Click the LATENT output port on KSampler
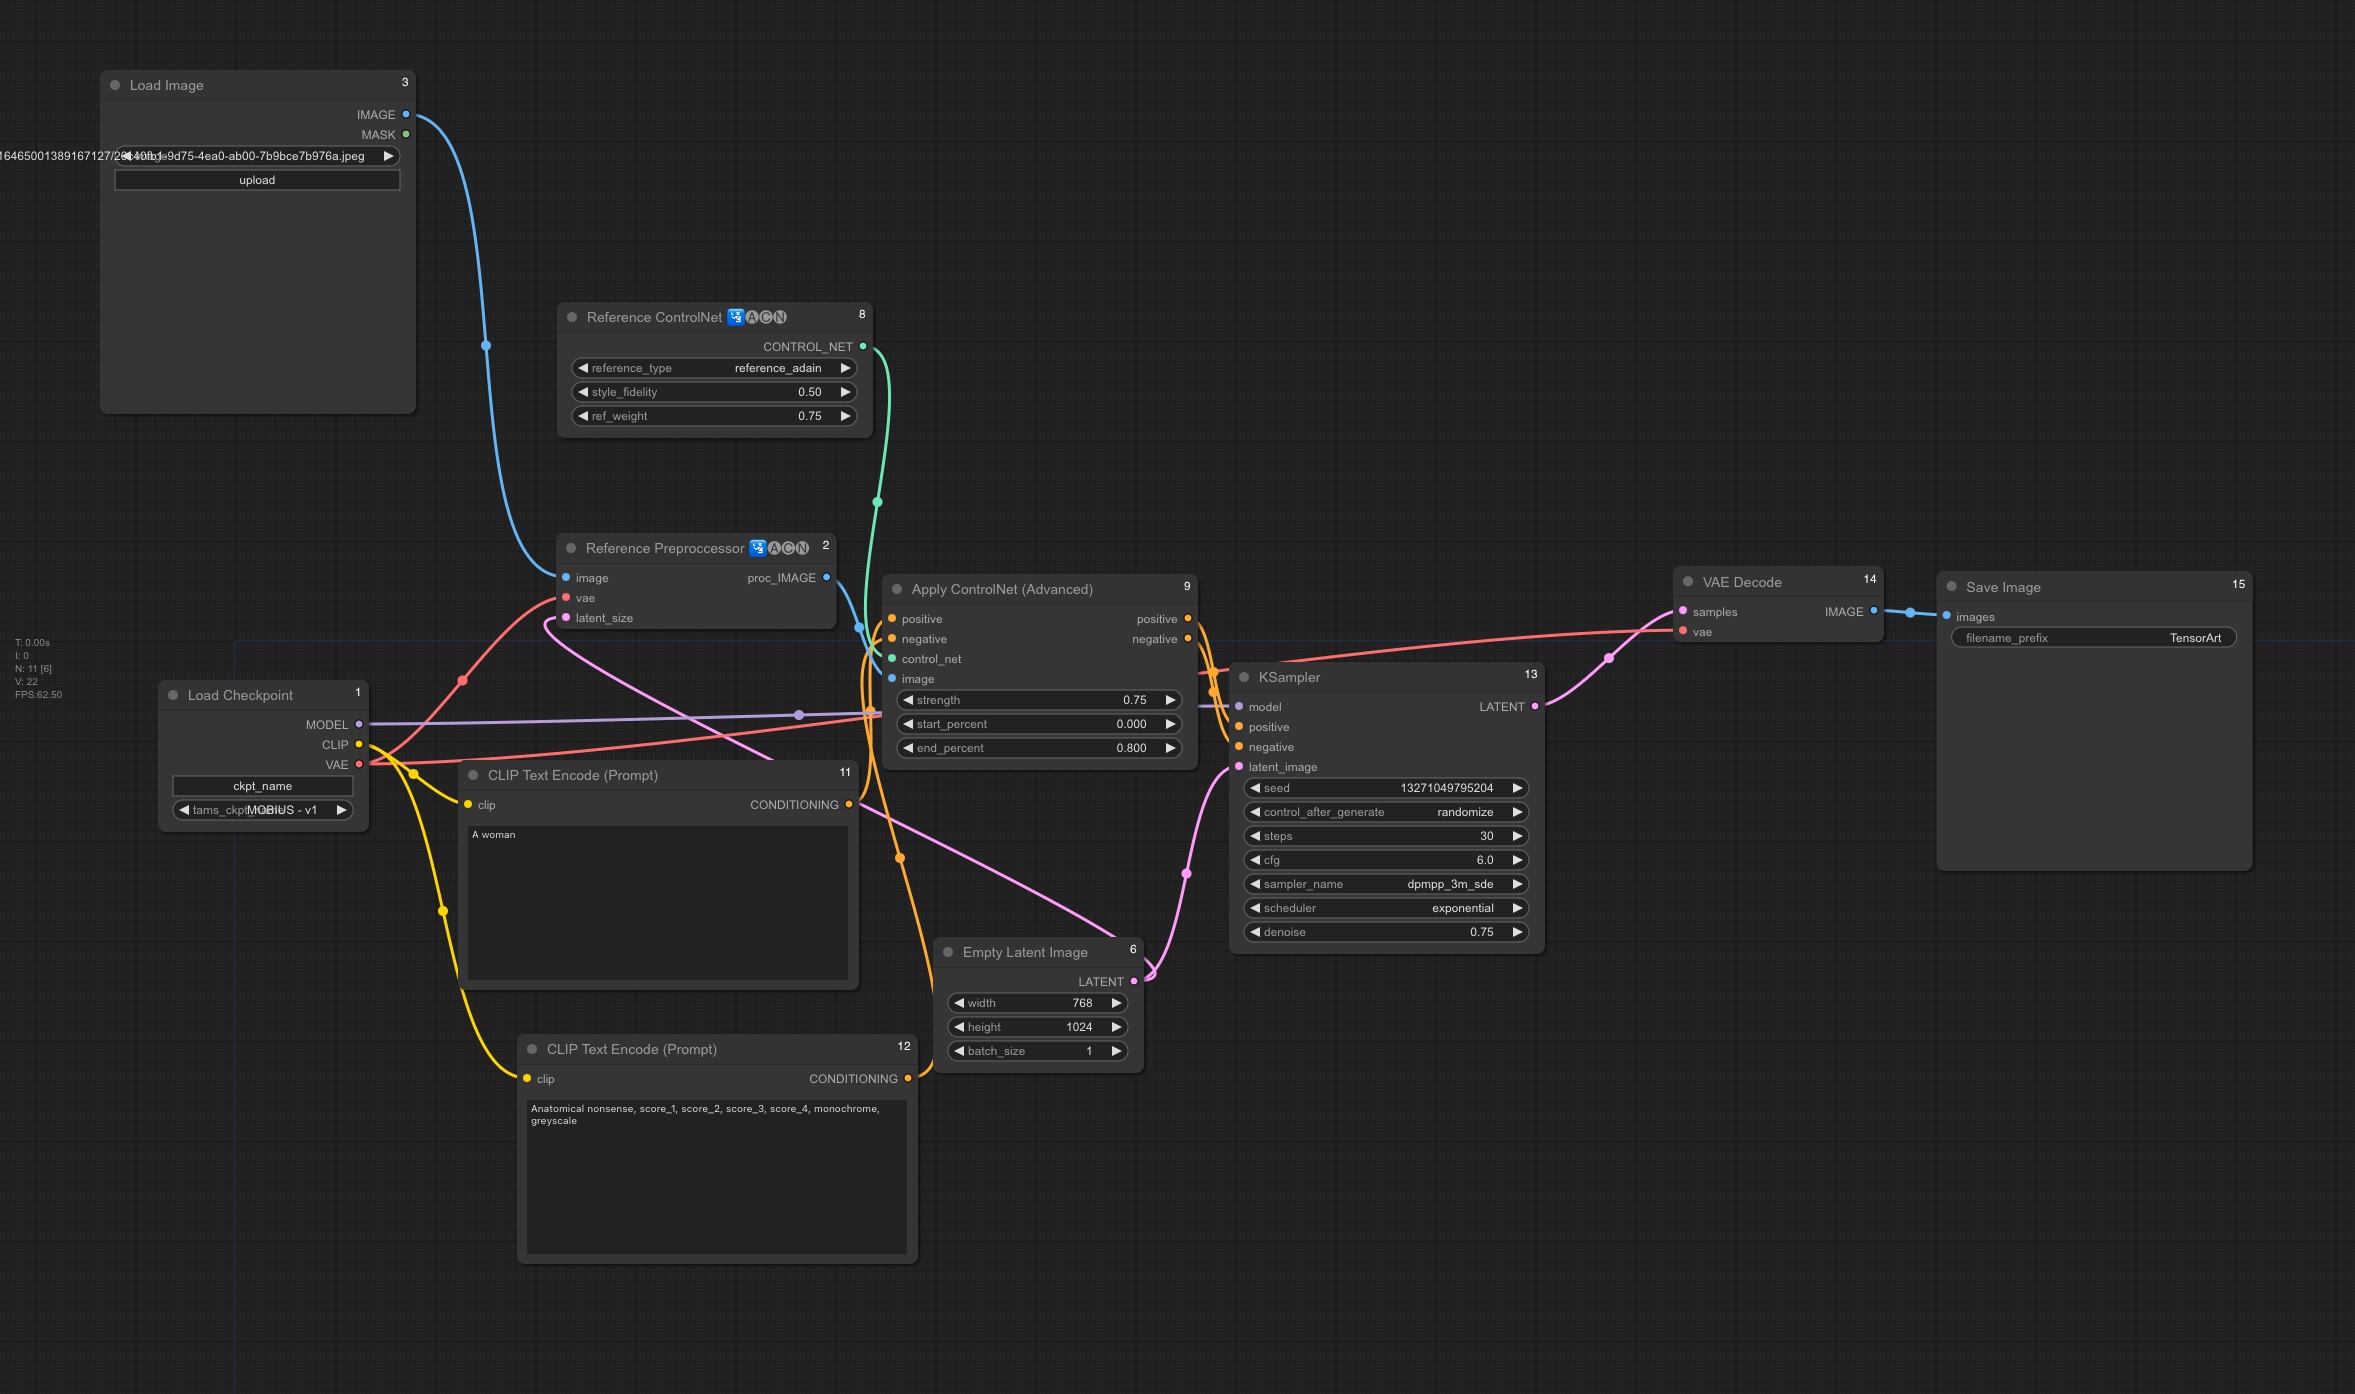This screenshot has width=2355, height=1394. point(1535,706)
